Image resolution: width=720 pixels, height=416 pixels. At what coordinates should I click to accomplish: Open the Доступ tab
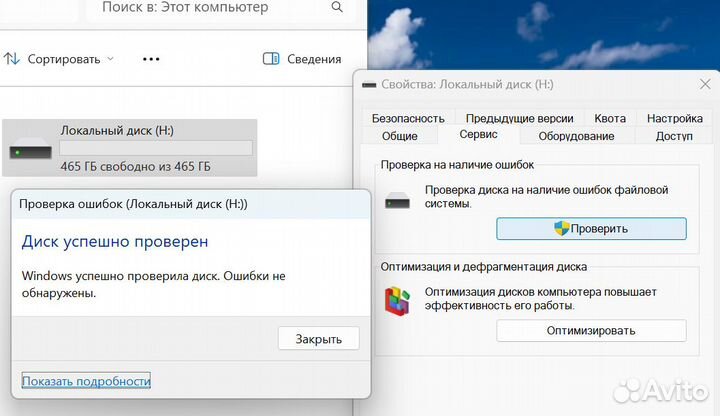pyautogui.click(x=674, y=136)
